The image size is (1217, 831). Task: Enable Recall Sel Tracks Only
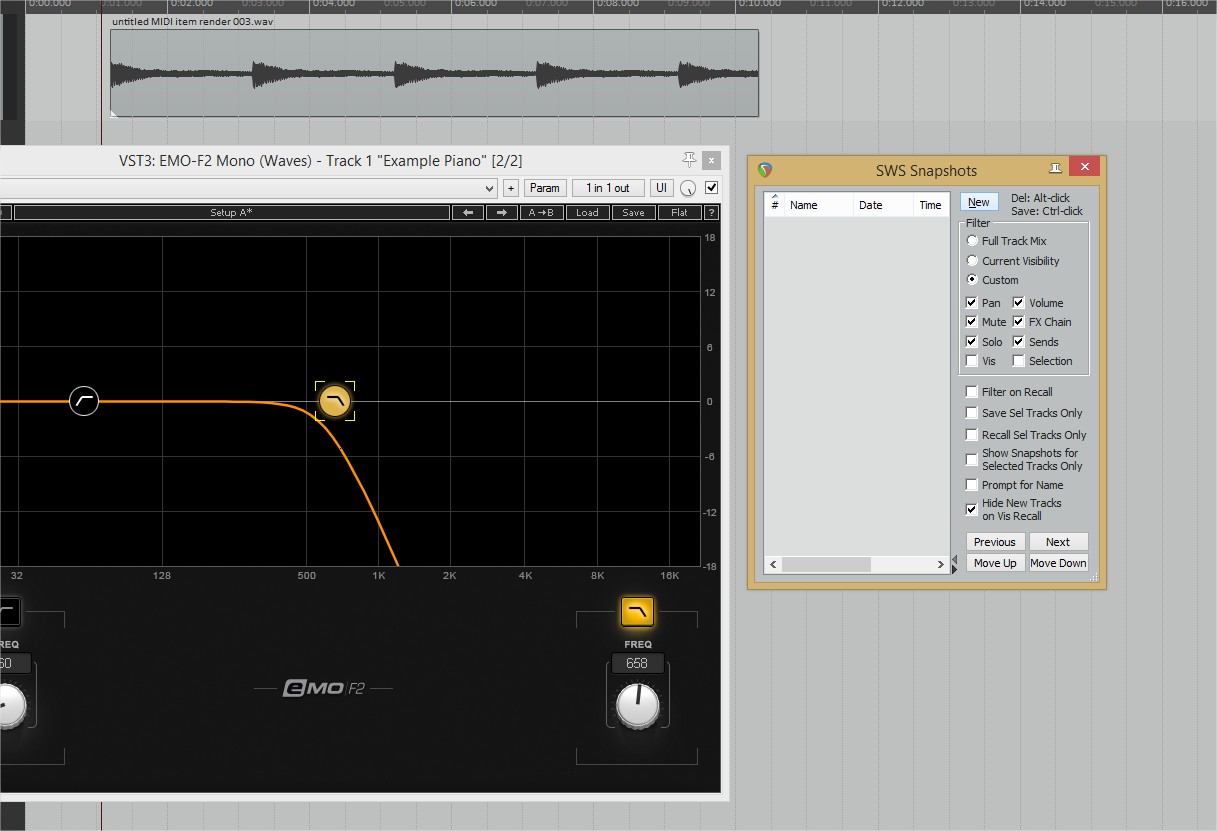tap(1025, 435)
